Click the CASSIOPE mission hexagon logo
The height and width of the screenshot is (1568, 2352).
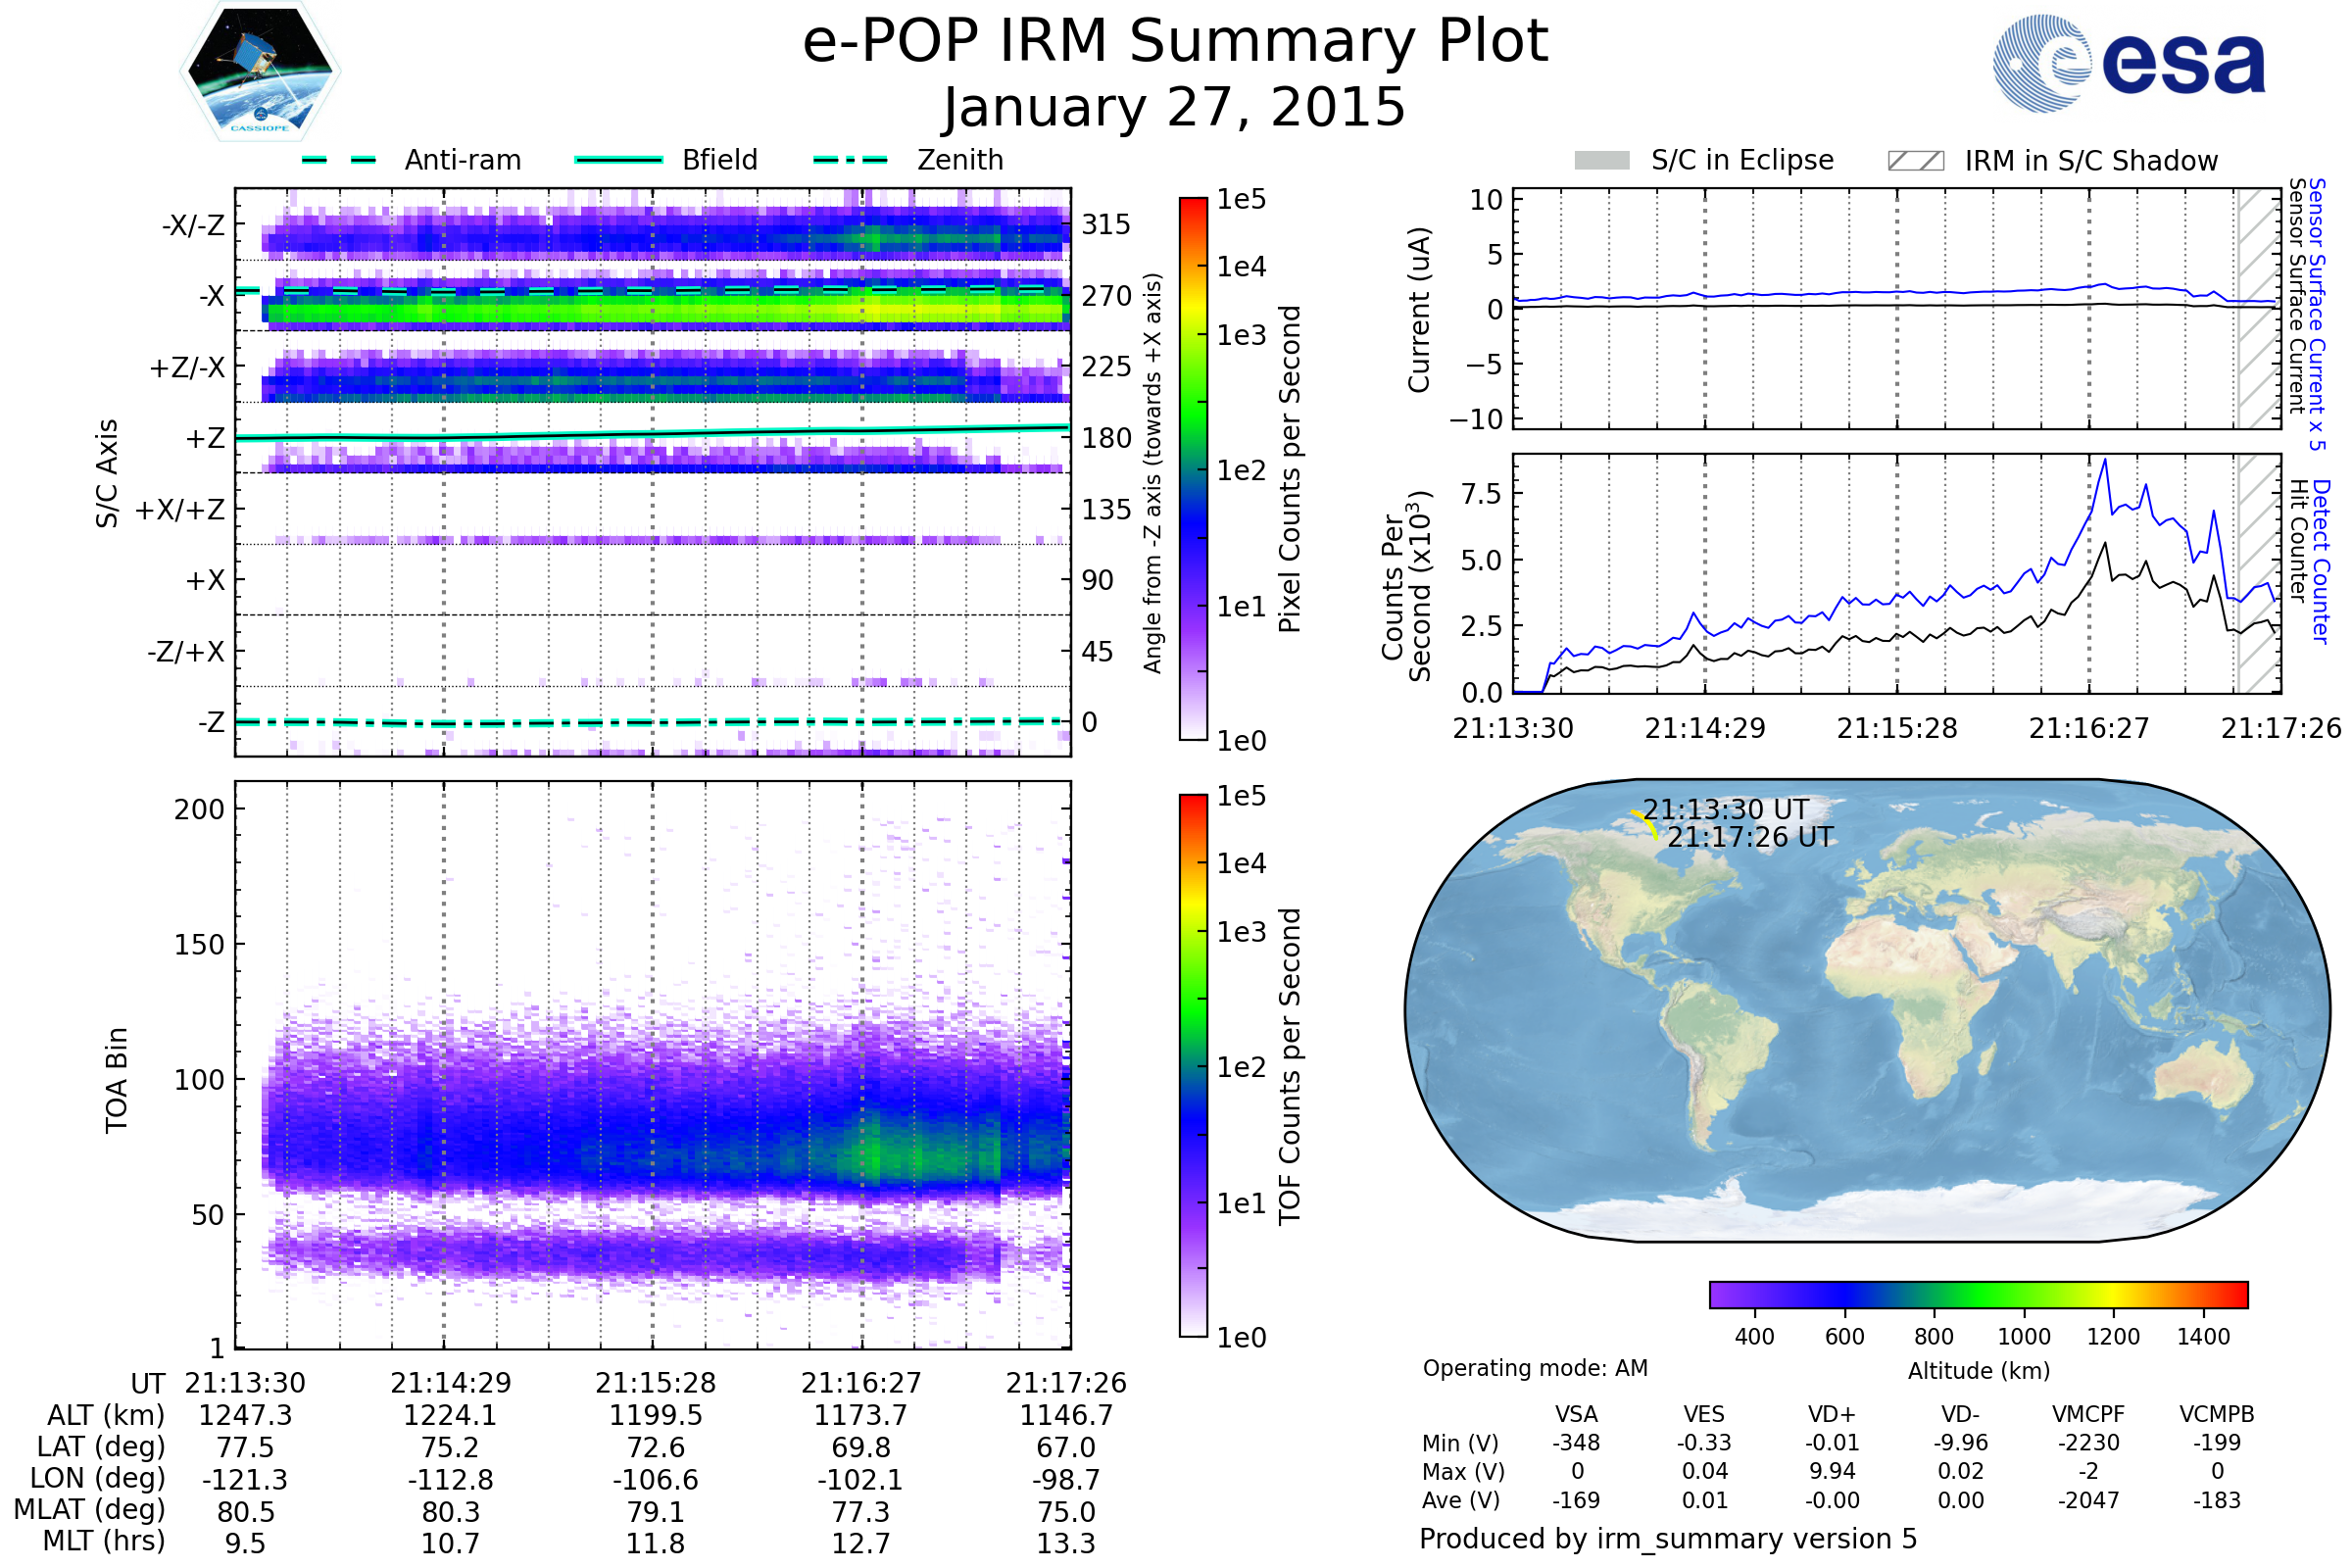click(x=260, y=72)
